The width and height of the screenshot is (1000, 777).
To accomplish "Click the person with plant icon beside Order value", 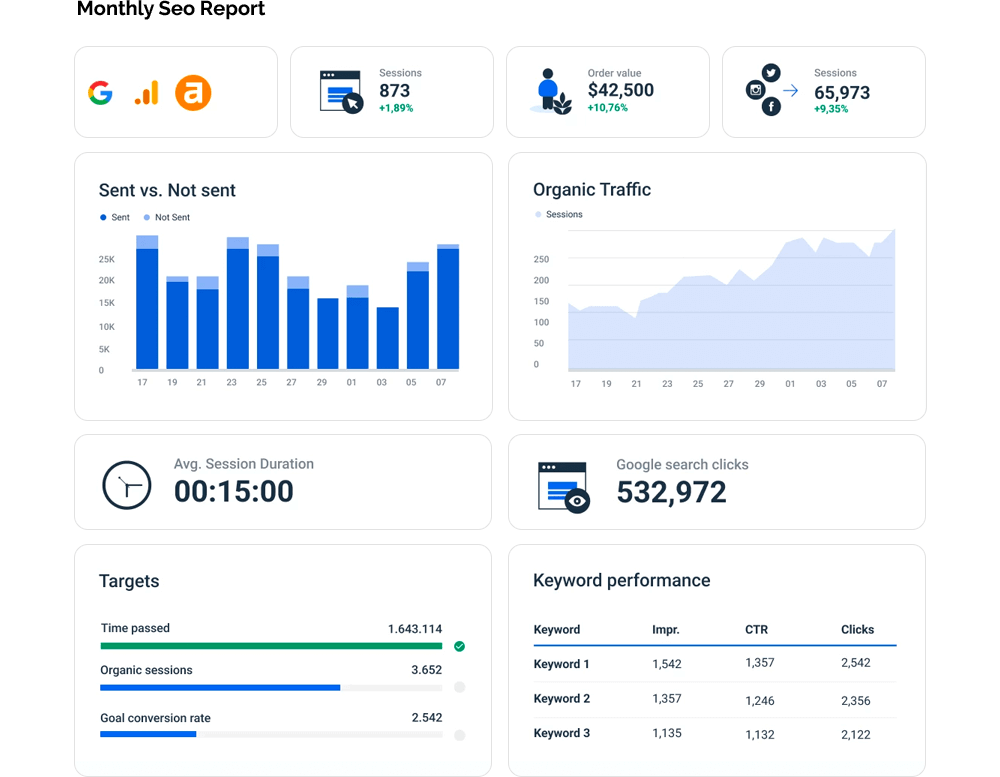I will (x=551, y=91).
